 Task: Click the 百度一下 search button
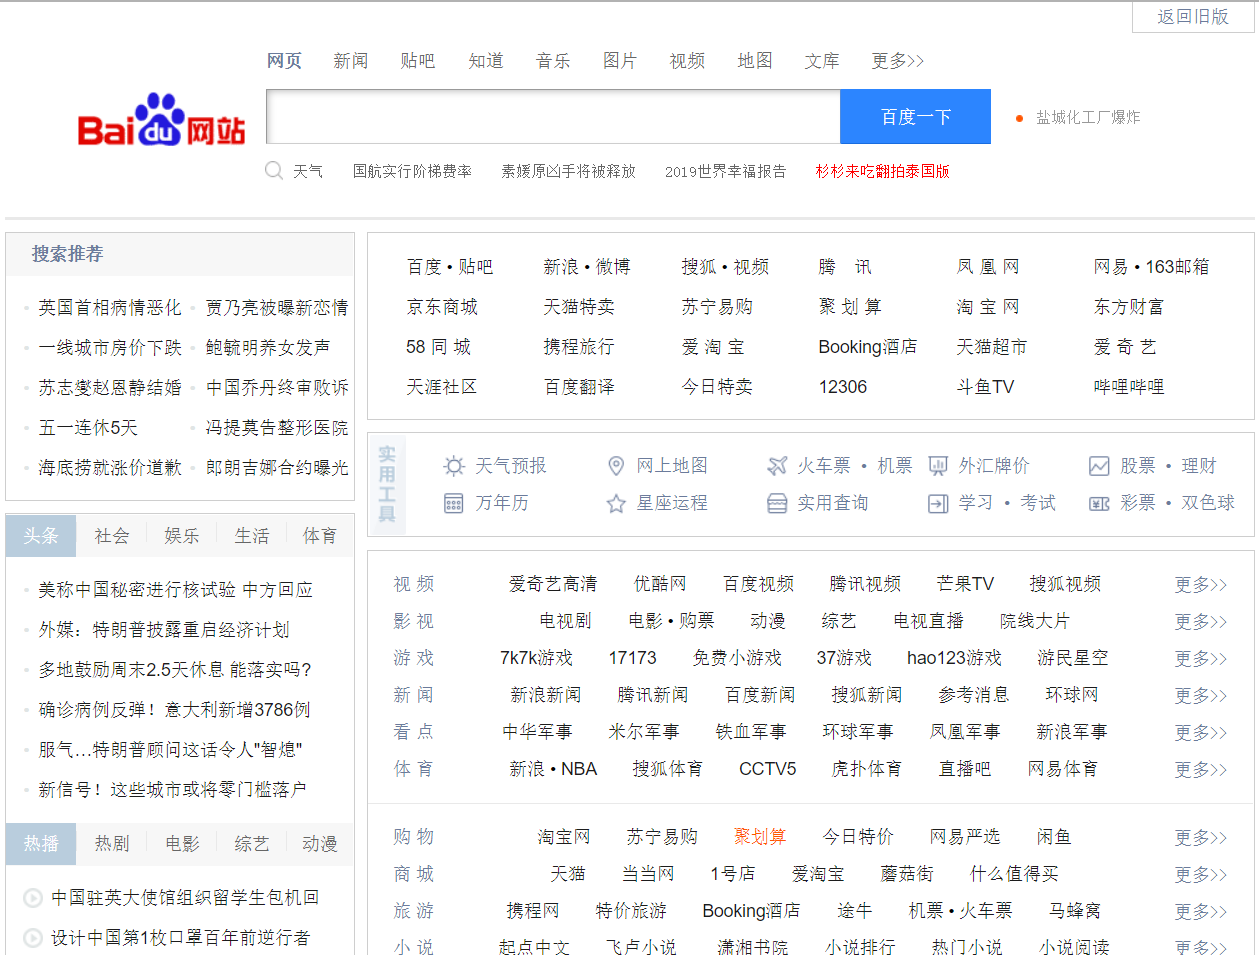[x=915, y=117]
